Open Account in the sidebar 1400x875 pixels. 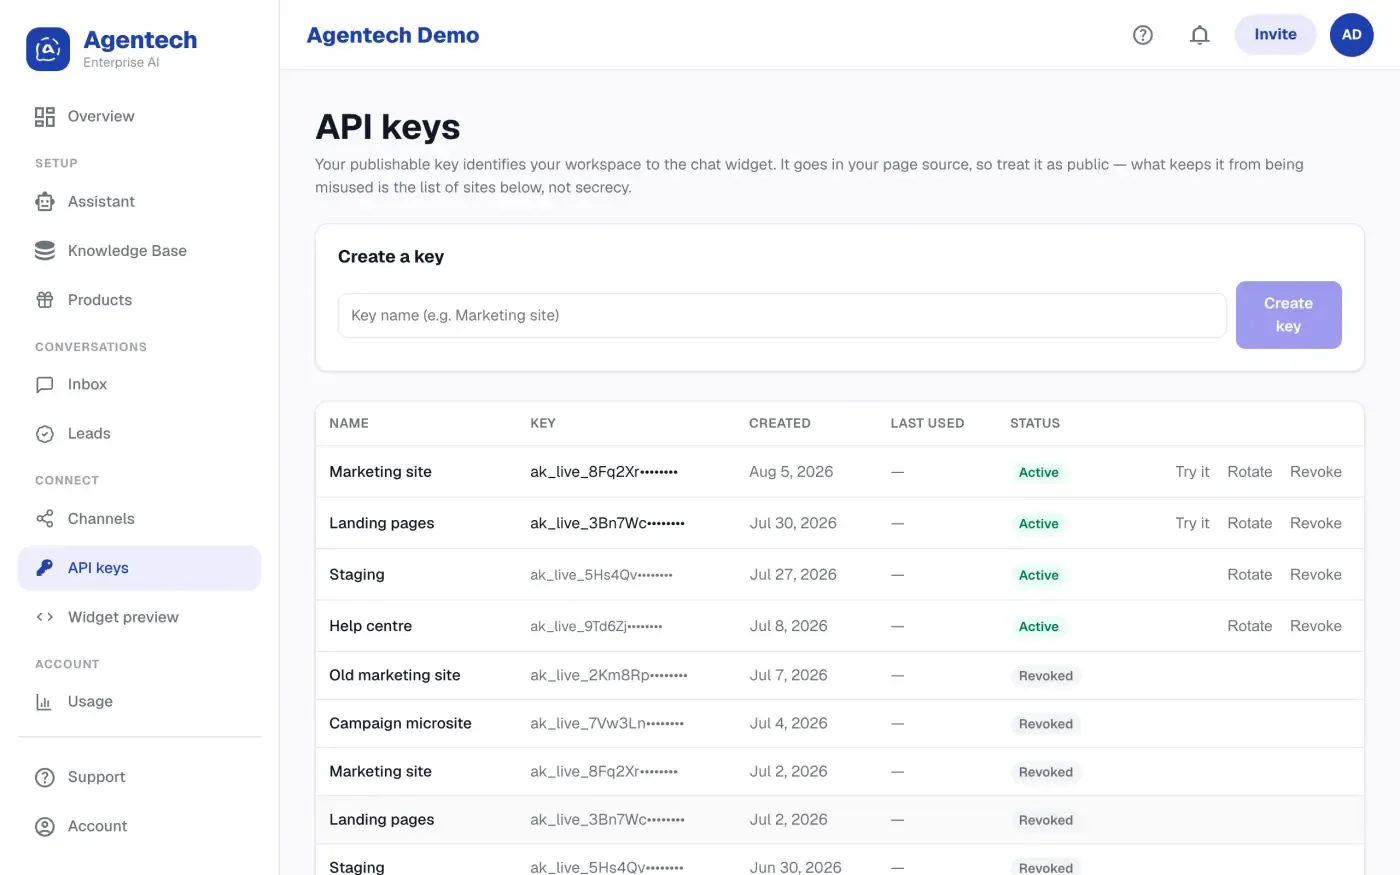pos(140,827)
